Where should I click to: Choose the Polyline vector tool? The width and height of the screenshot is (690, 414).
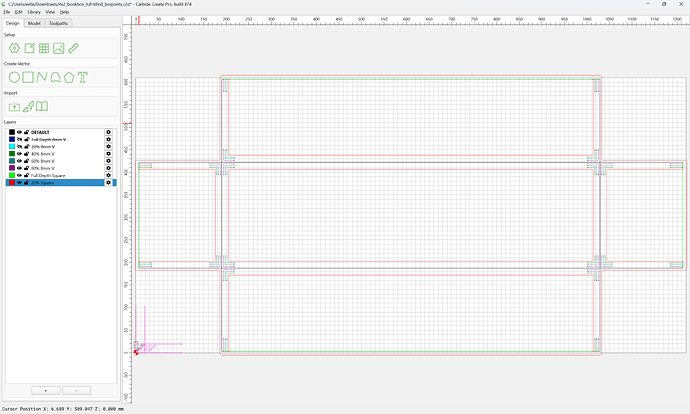(x=41, y=77)
